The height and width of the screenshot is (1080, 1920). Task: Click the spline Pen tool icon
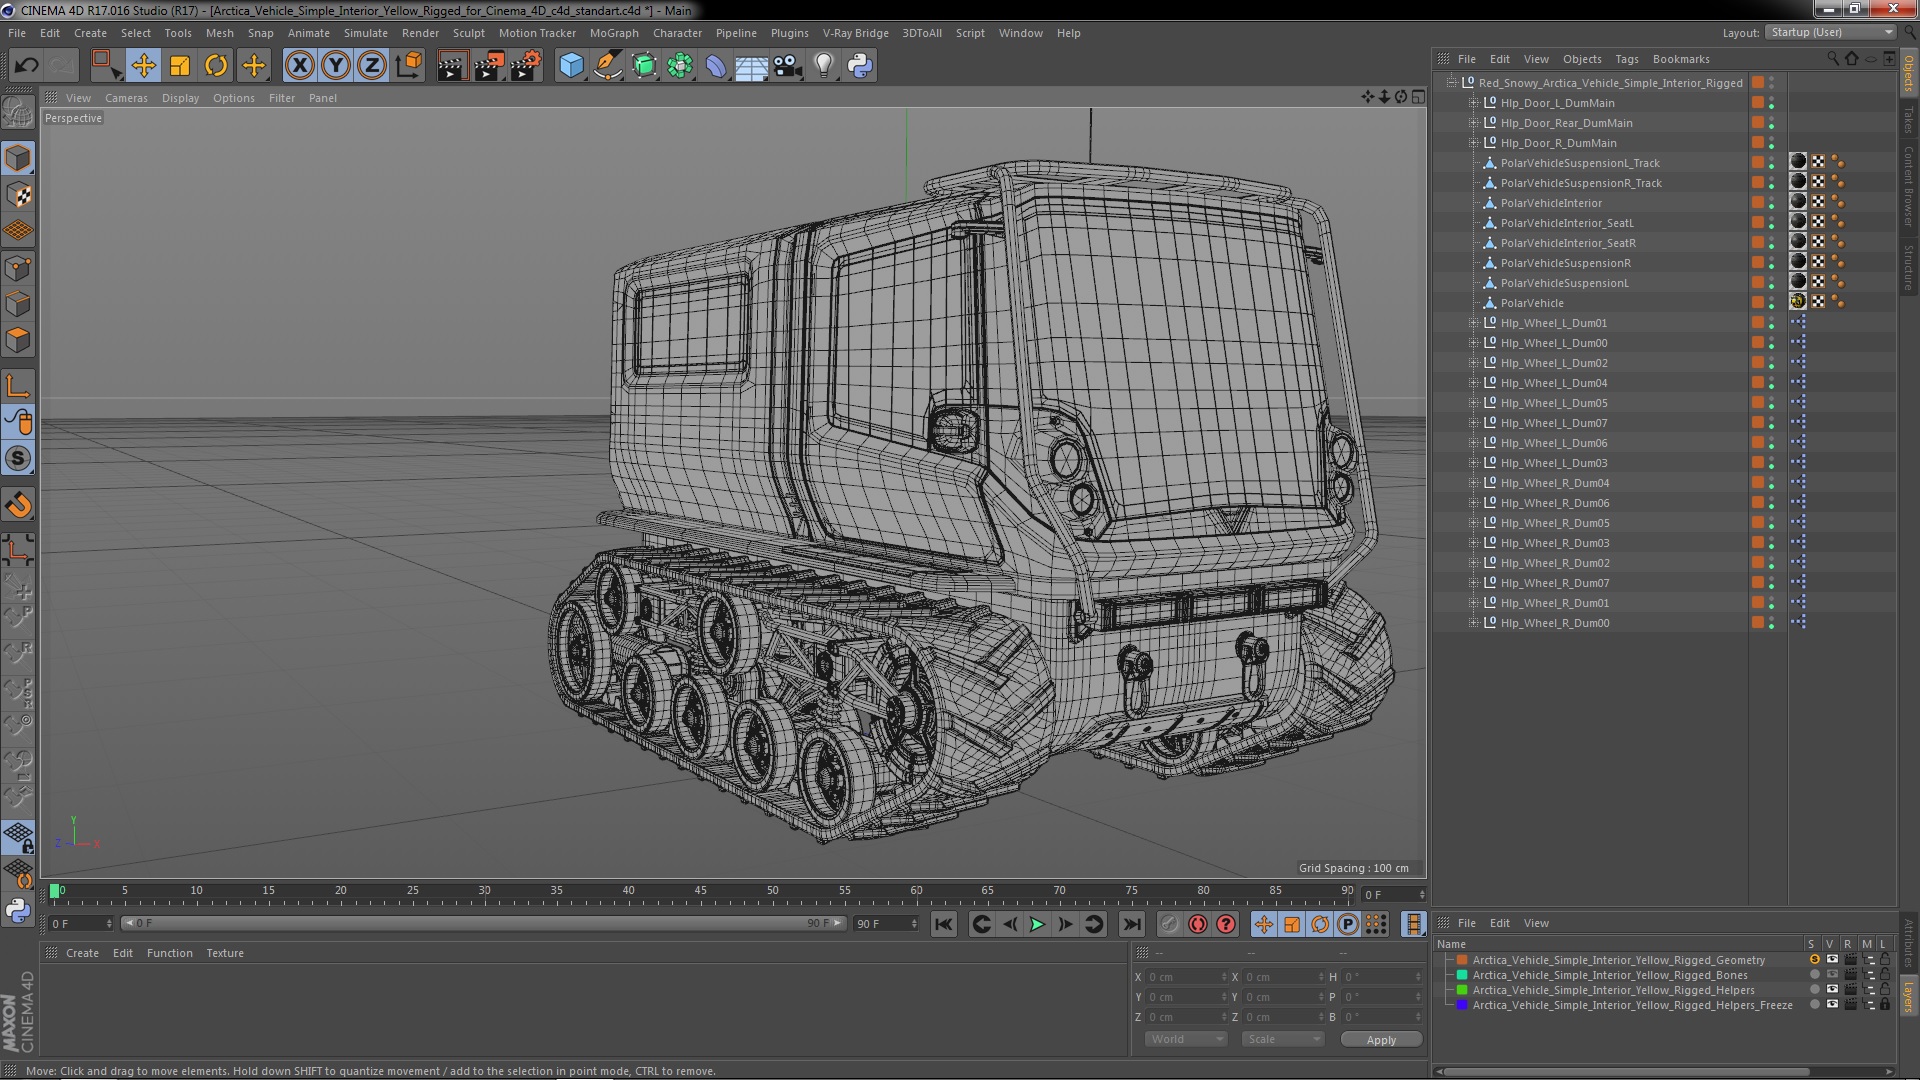pos(607,66)
